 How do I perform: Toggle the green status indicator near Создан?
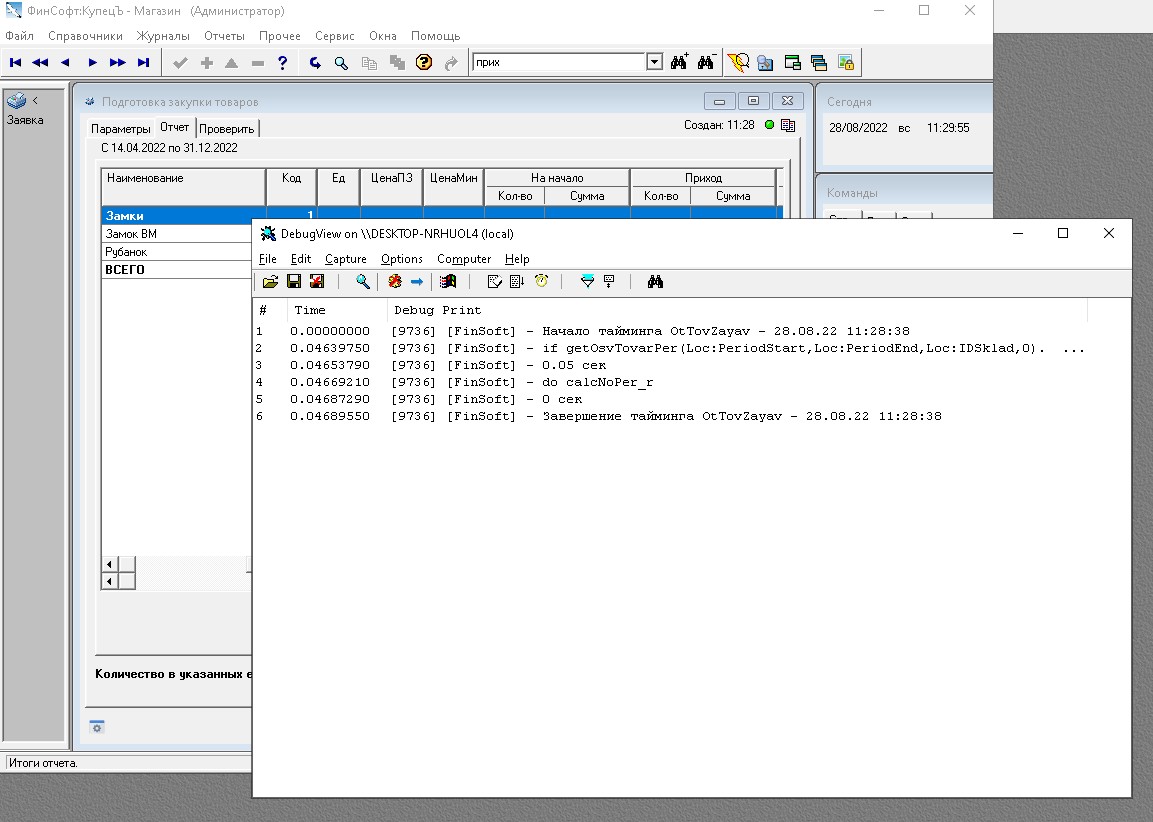click(x=769, y=125)
